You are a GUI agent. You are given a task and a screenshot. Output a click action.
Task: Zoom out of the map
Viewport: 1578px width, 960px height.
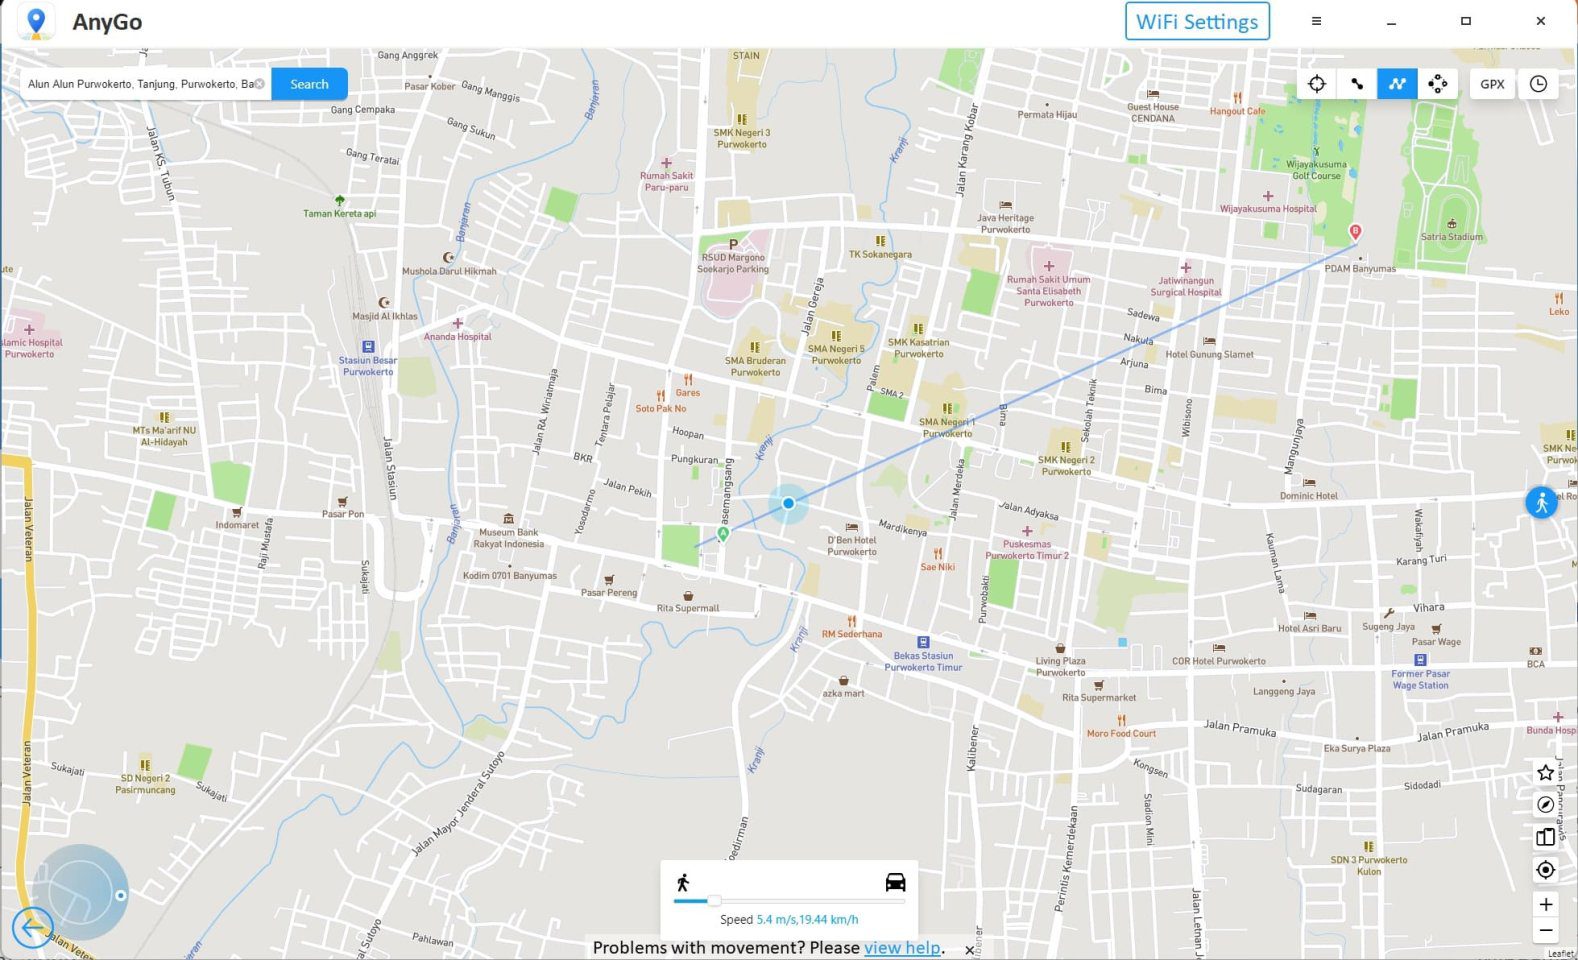click(1545, 931)
